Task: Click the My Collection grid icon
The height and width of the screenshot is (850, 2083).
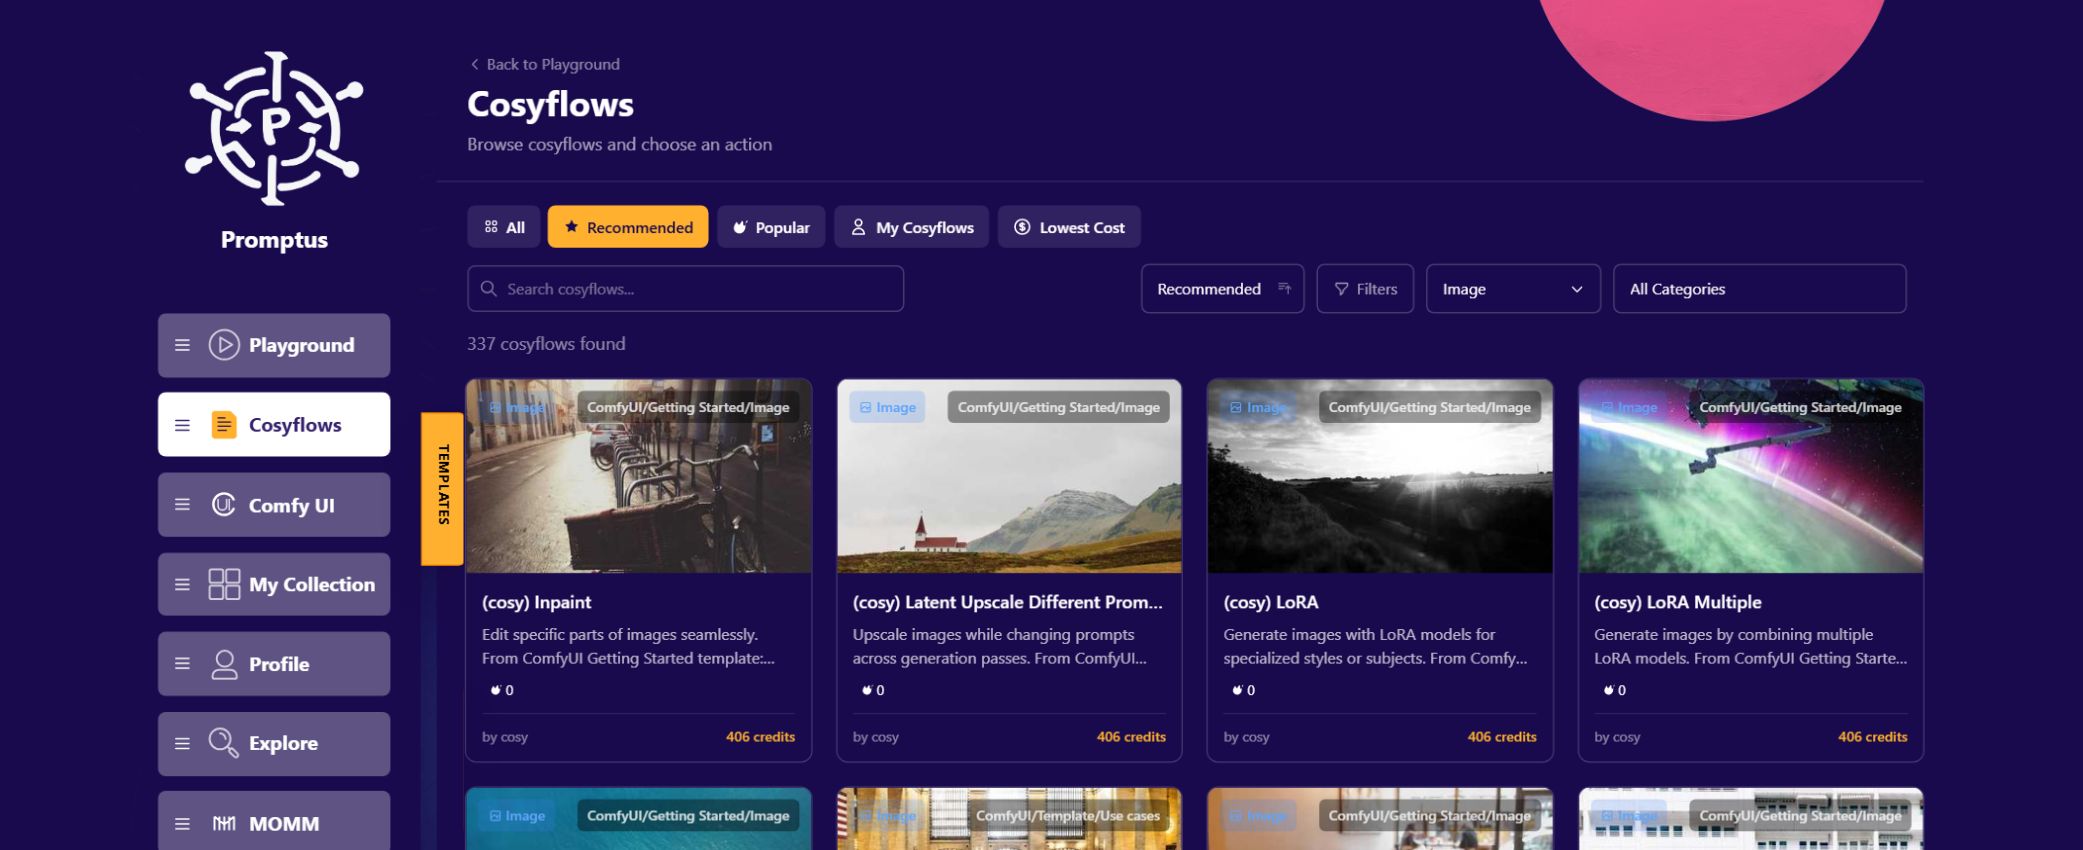Action: coord(224,584)
